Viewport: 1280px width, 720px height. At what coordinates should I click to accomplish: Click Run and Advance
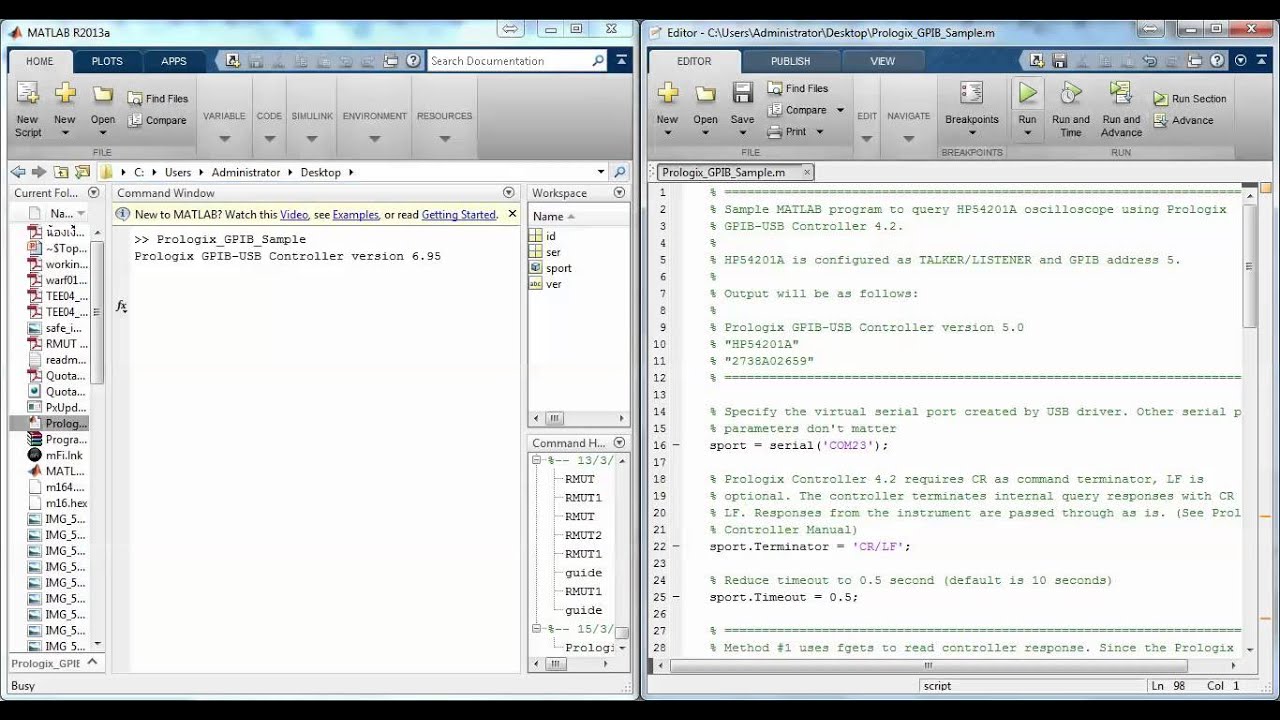pyautogui.click(x=1121, y=109)
